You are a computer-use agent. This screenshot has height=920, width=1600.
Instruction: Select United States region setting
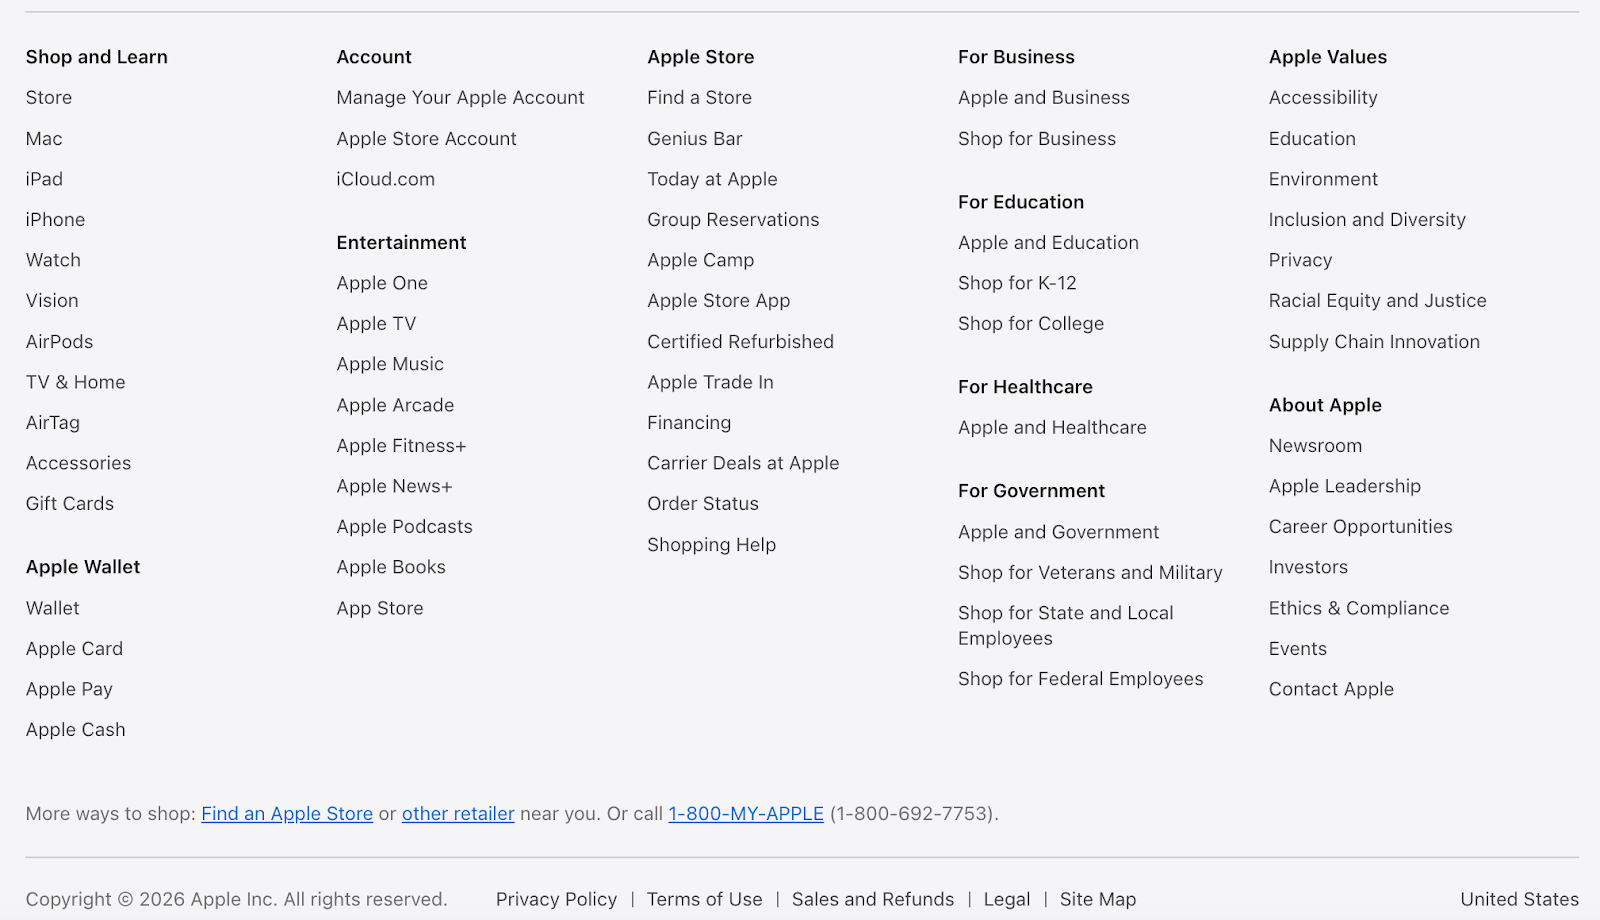pyautogui.click(x=1519, y=898)
